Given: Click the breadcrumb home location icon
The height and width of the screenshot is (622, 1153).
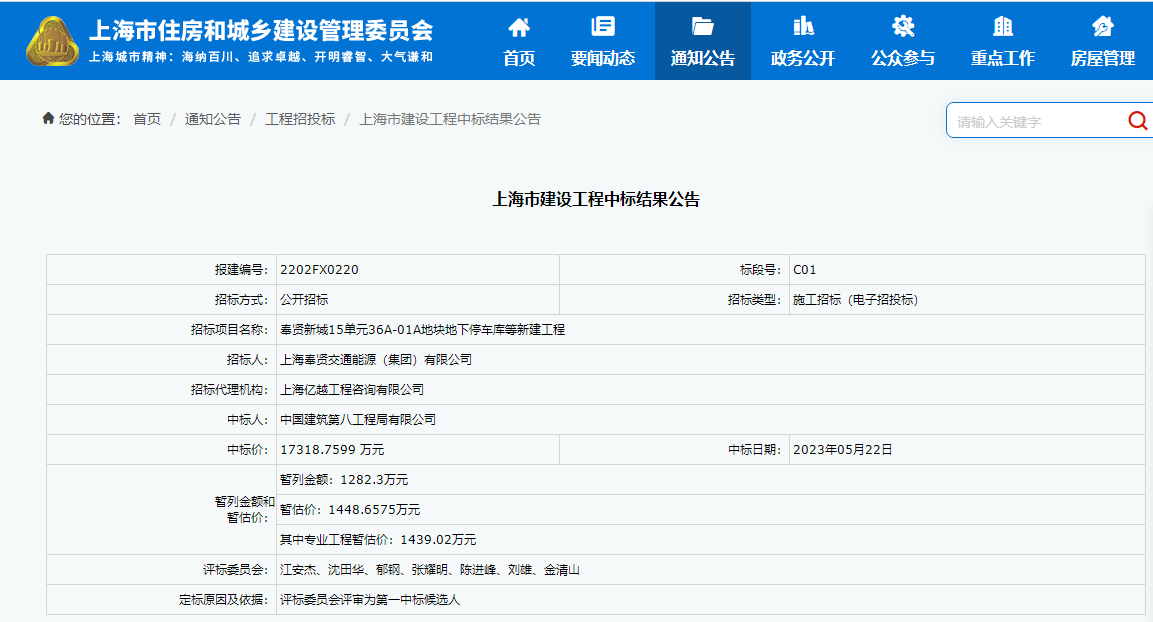Looking at the screenshot, I should (48, 119).
